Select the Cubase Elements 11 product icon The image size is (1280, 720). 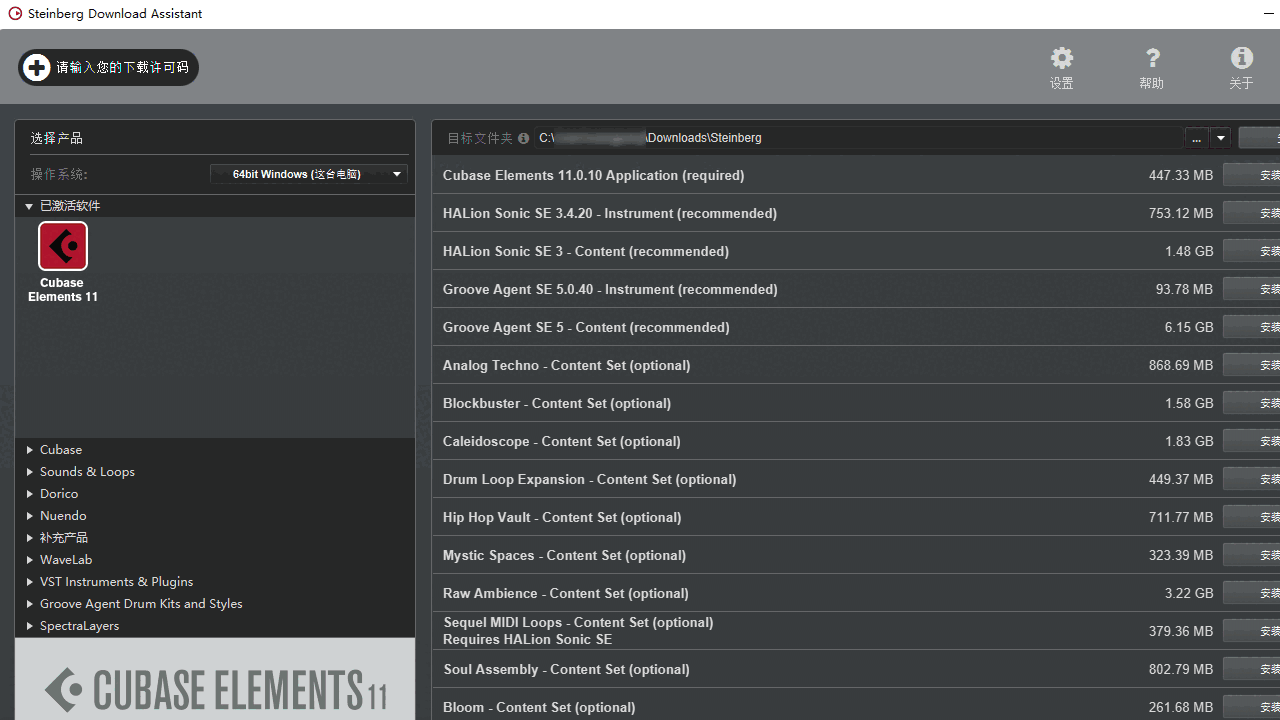[x=62, y=245]
